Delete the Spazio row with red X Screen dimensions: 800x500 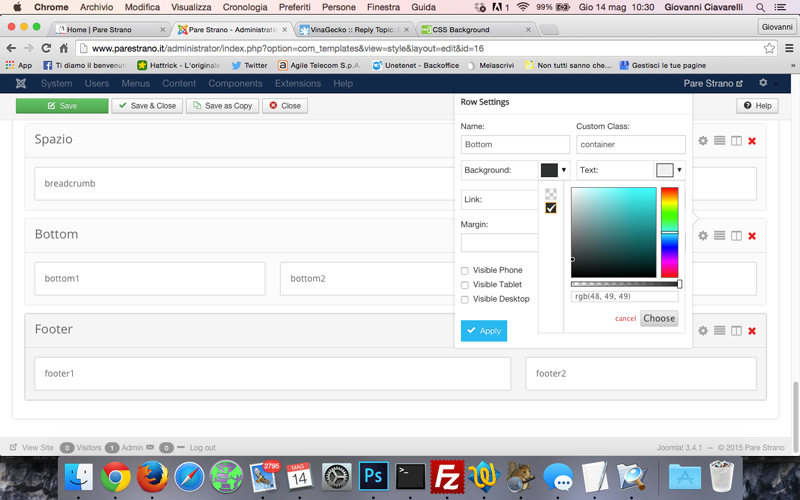coord(752,141)
